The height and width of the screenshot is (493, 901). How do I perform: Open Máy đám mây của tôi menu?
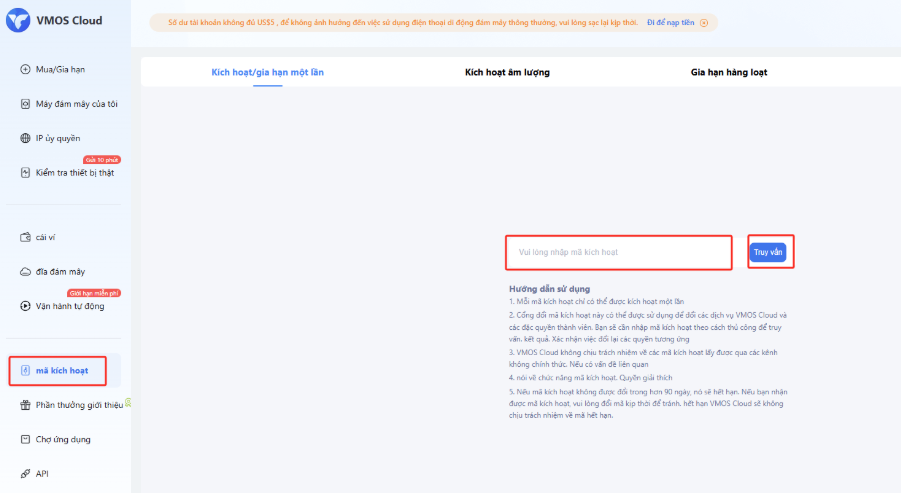76,104
